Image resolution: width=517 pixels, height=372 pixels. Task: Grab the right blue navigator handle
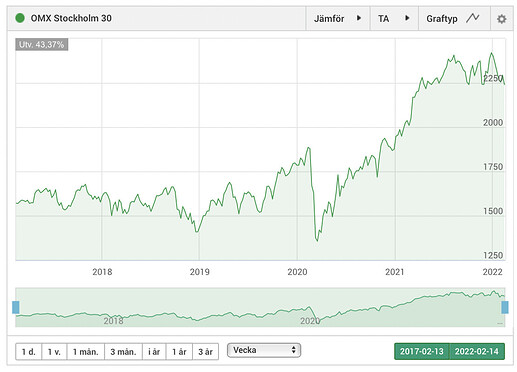coord(505,307)
